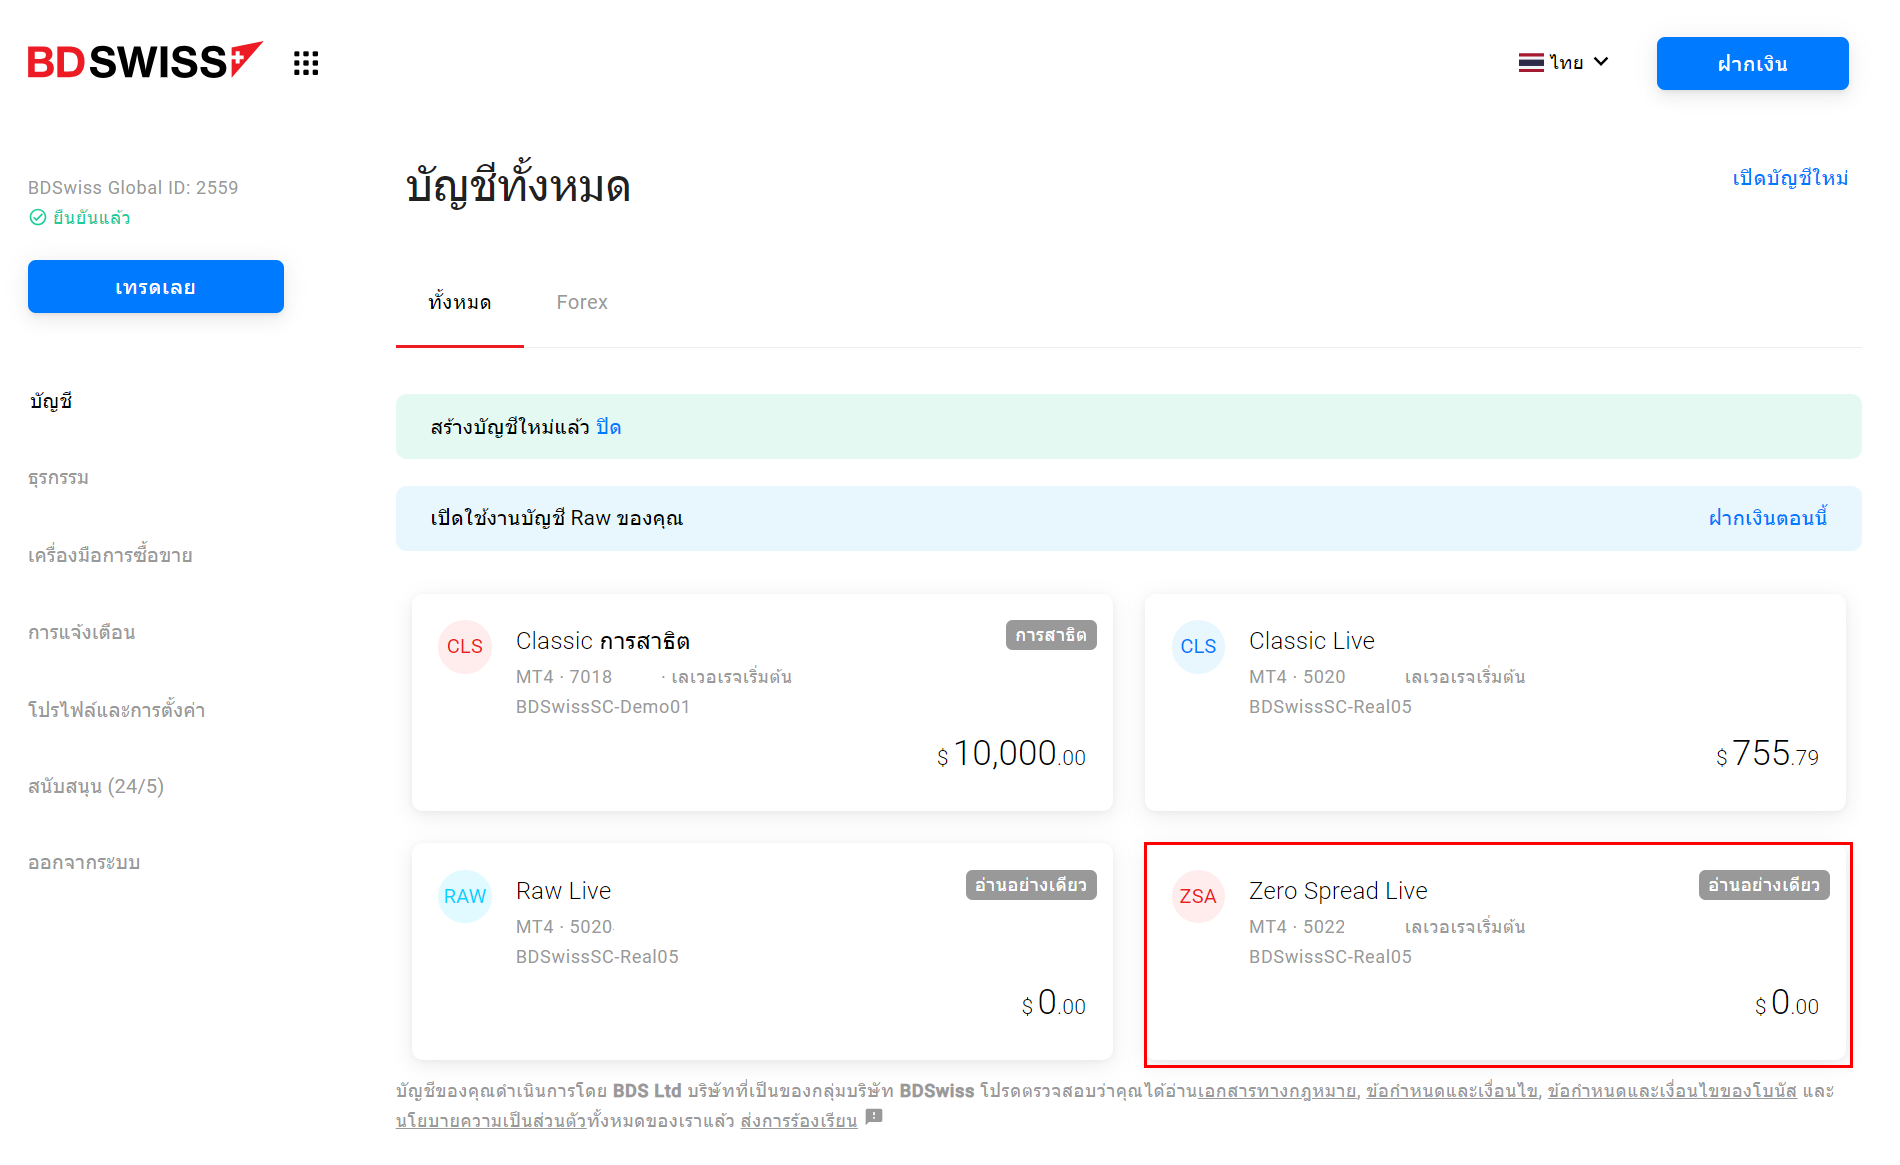Click อ่านอย่างเดียว badge on Zero Spread Live
Image resolution: width=1900 pixels, height=1165 pixels.
click(1764, 885)
